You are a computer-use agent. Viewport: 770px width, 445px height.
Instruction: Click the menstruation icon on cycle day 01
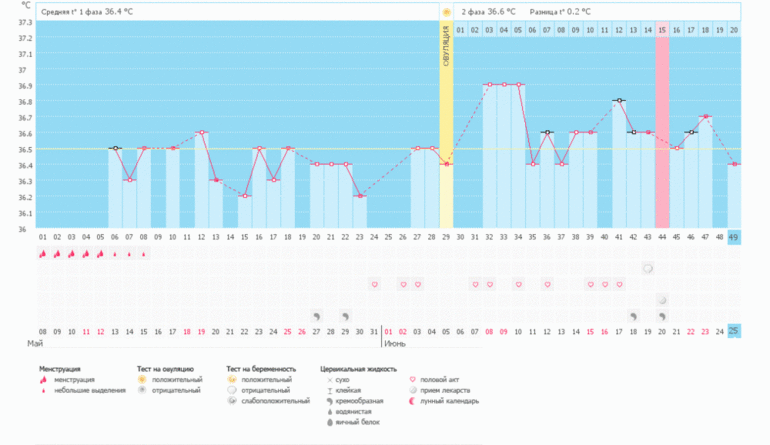click(x=42, y=254)
